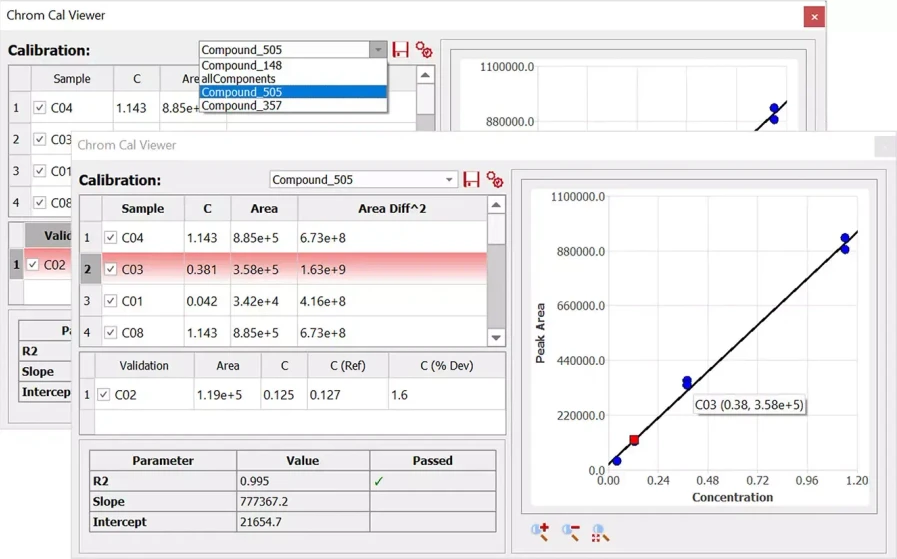Click the red validation point on chart
This screenshot has height=559, width=897.
634,440
